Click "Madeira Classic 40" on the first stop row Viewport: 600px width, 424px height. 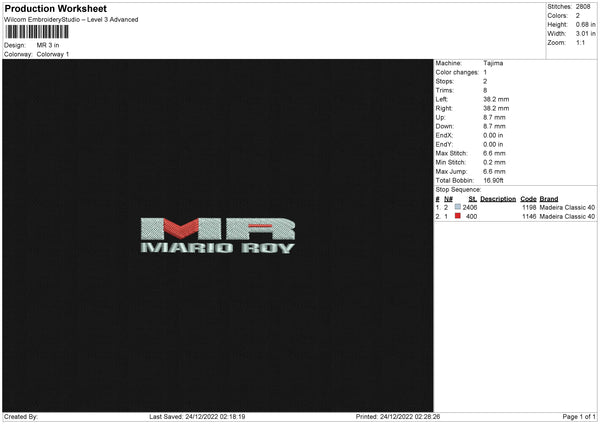567,207
